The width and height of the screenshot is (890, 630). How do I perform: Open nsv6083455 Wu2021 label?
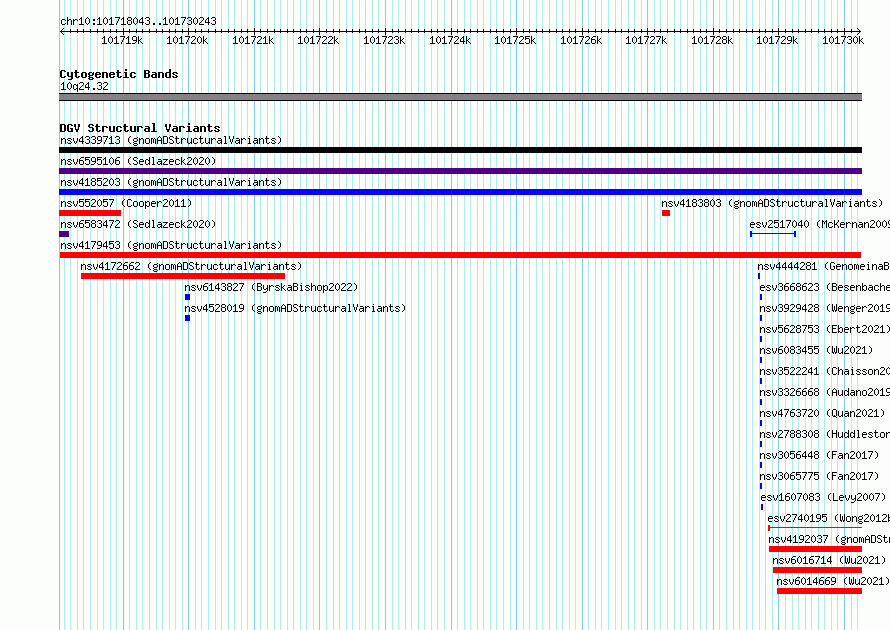click(x=816, y=350)
